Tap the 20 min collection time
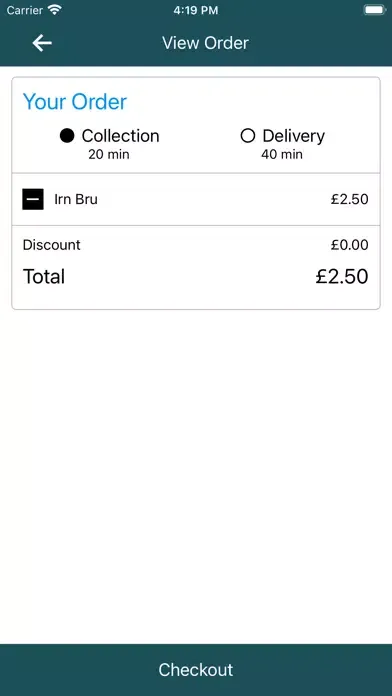The width and height of the screenshot is (392, 696). point(109,154)
